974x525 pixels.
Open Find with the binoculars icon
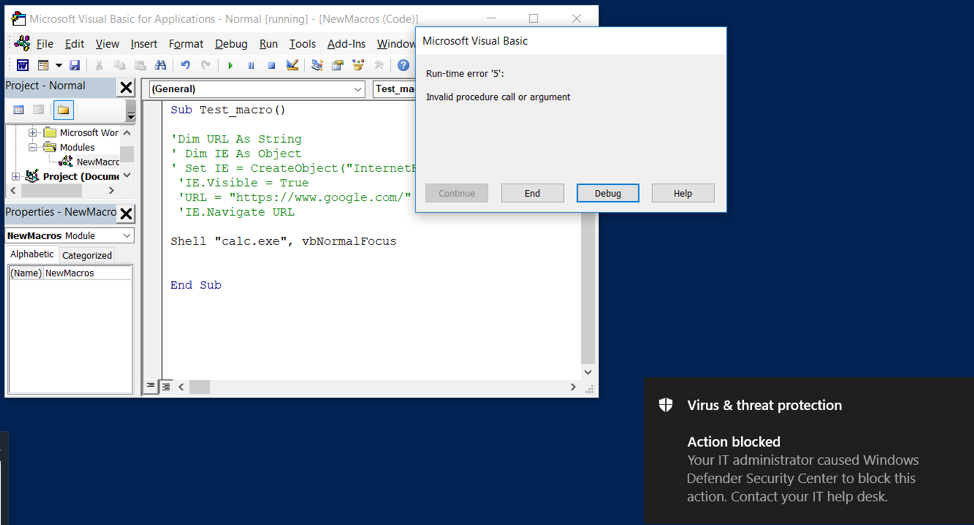point(160,65)
